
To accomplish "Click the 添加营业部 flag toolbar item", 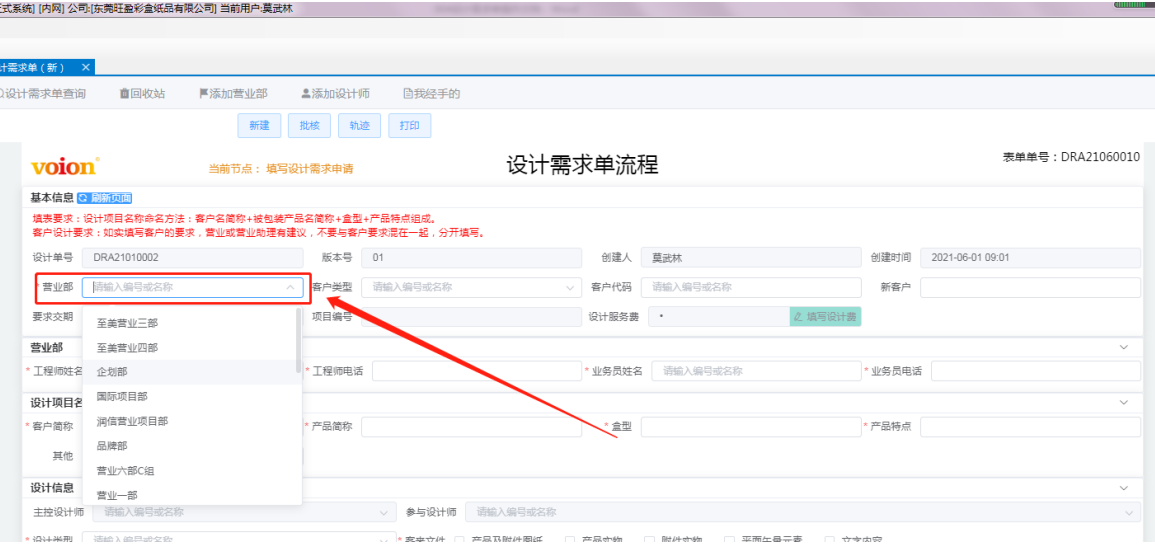I will (233, 93).
